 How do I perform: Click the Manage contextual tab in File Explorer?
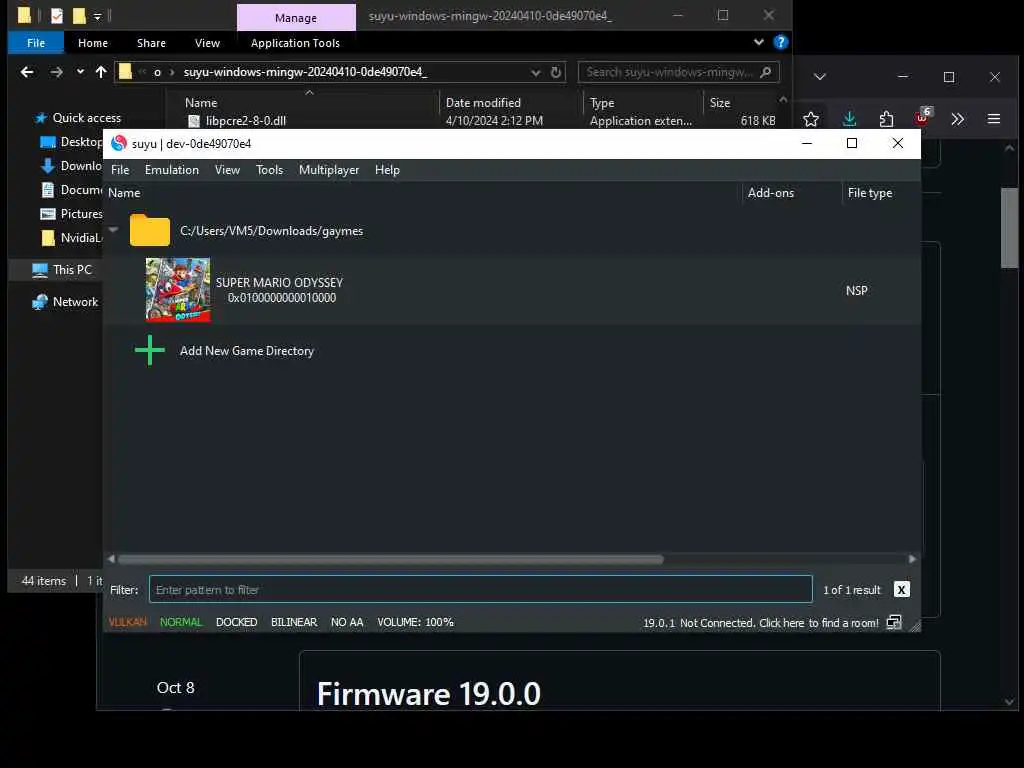tap(296, 18)
